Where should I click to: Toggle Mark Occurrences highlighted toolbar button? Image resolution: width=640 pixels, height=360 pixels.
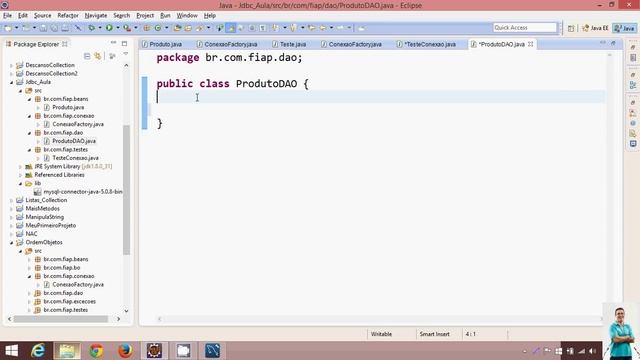(231, 28)
